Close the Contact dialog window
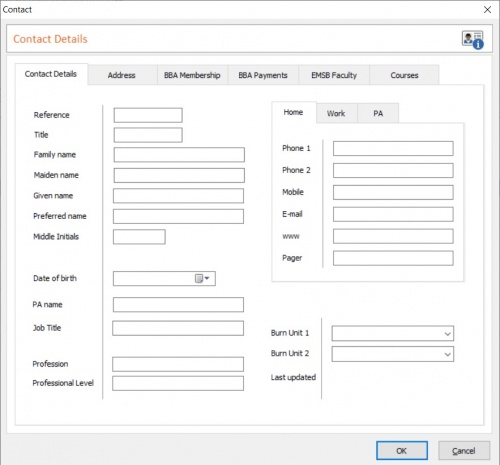The width and height of the screenshot is (500, 465). pos(487,10)
